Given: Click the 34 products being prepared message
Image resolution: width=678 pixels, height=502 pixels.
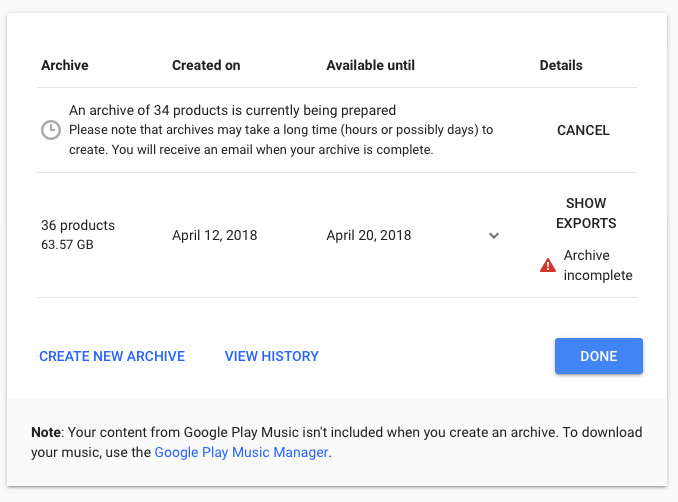Looking at the screenshot, I should coord(232,110).
